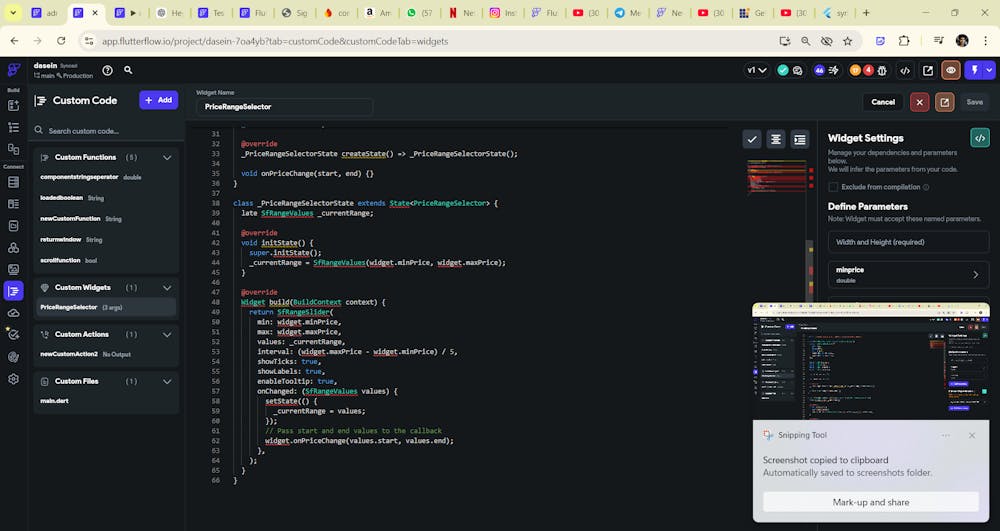Toggle Exclude from compilation checkbox

click(833, 187)
